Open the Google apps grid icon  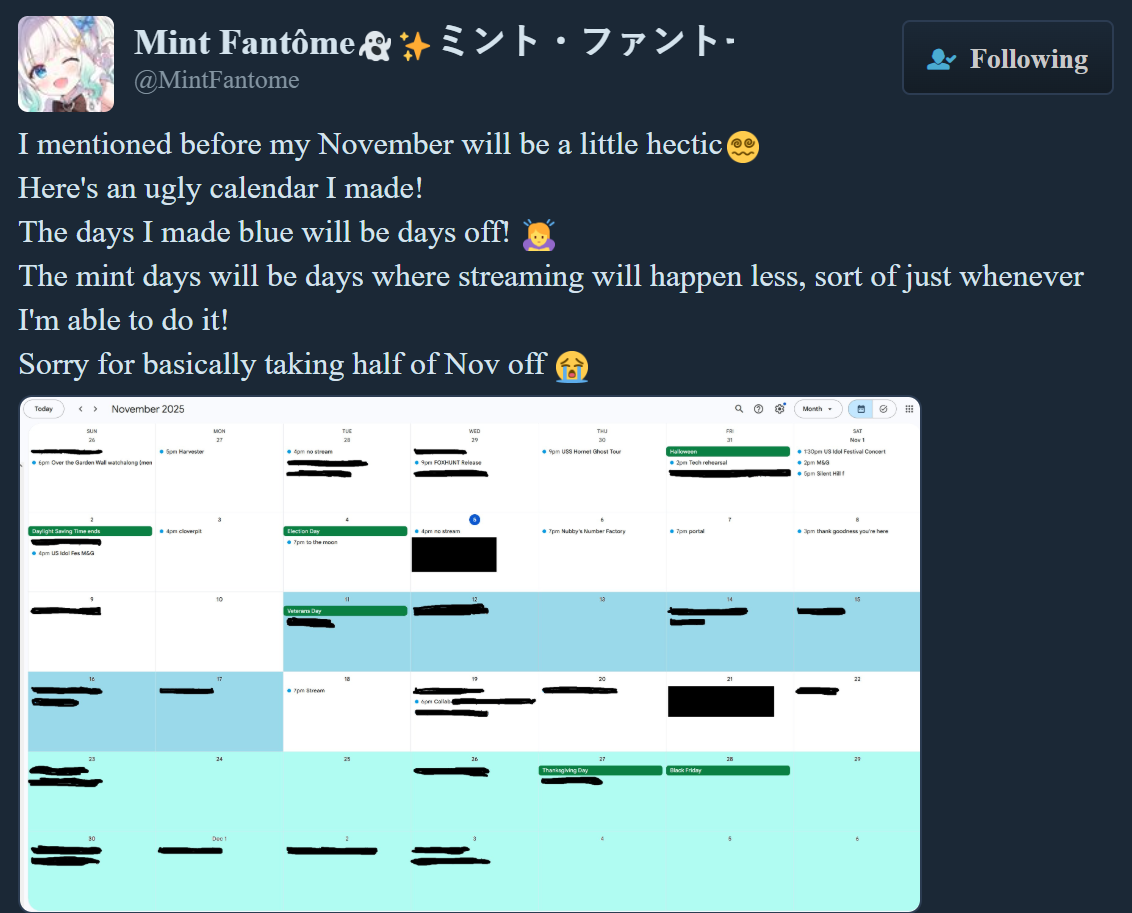pos(909,409)
